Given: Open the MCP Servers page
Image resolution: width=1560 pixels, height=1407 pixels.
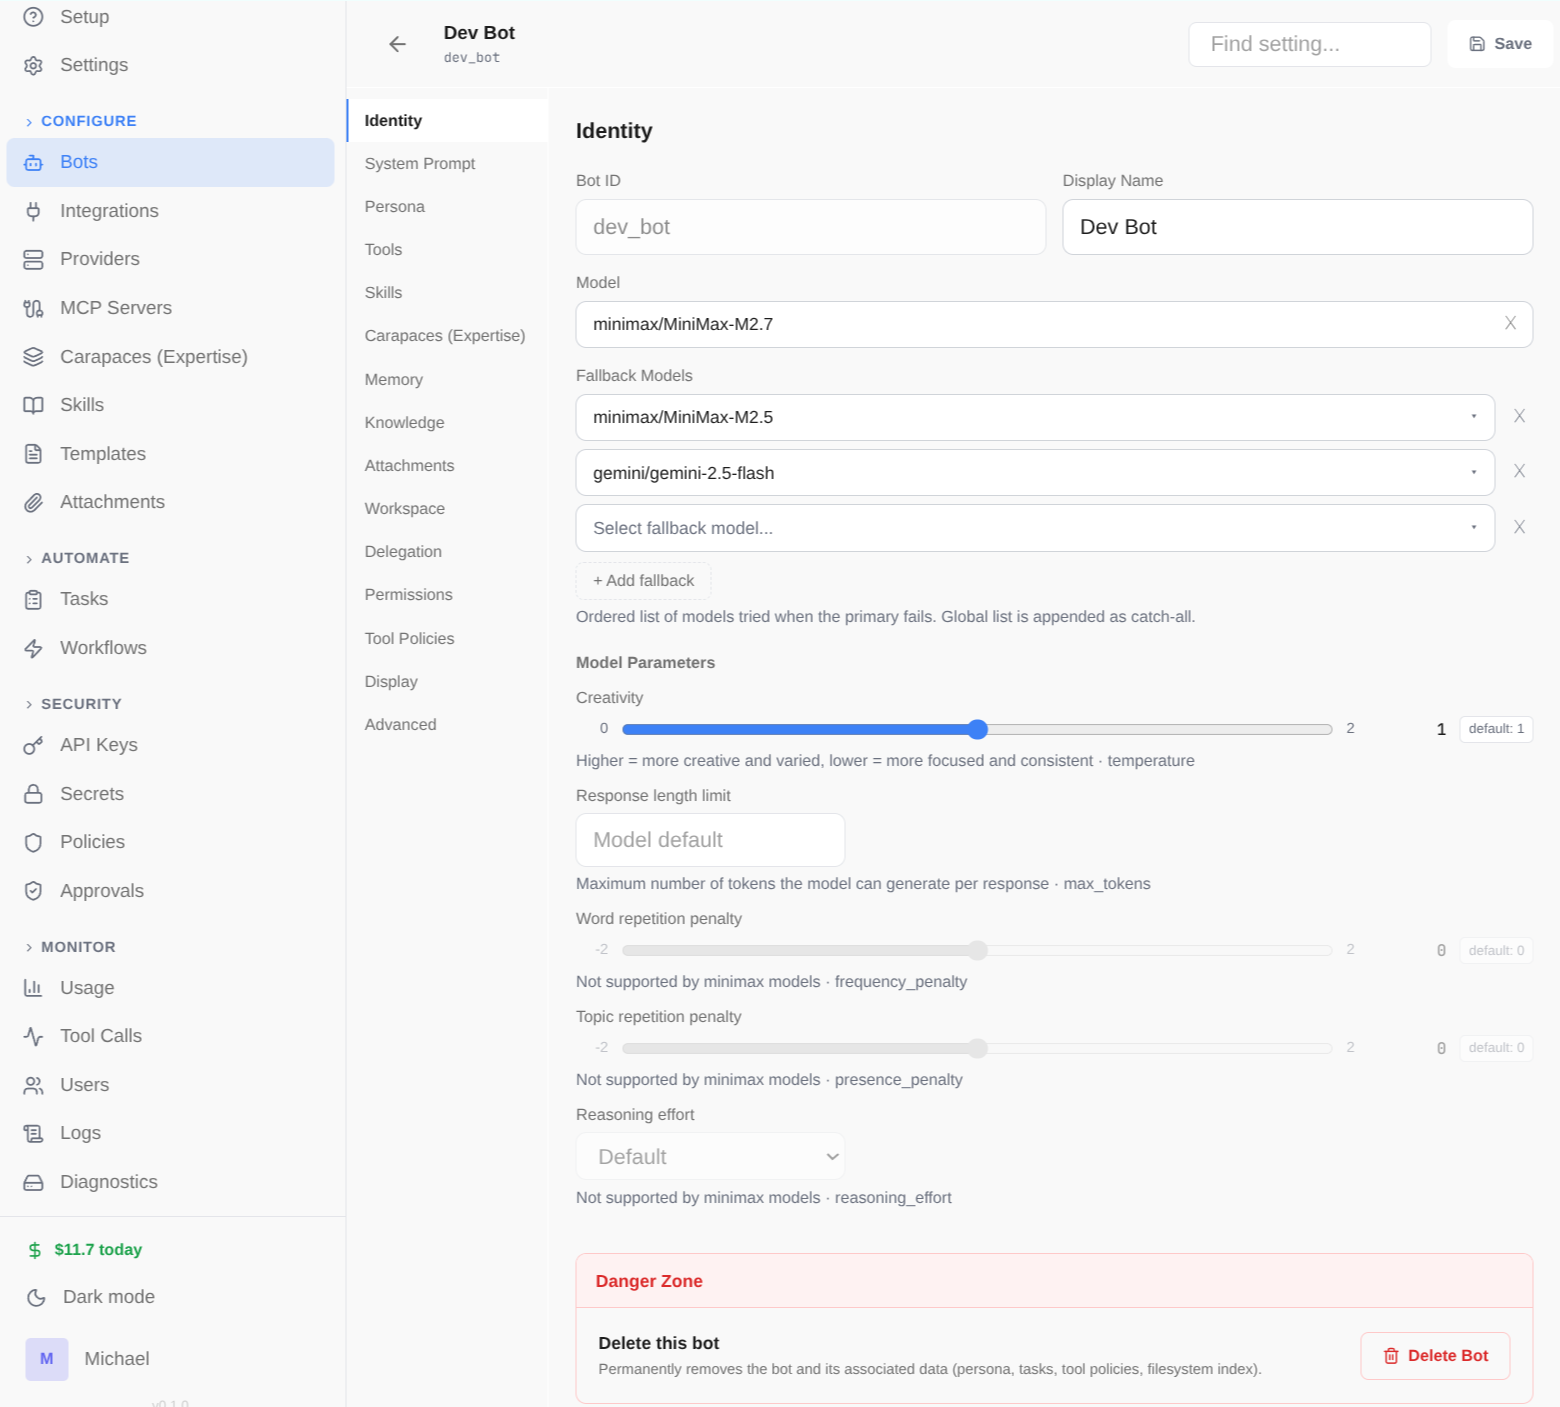Looking at the screenshot, I should [x=116, y=307].
